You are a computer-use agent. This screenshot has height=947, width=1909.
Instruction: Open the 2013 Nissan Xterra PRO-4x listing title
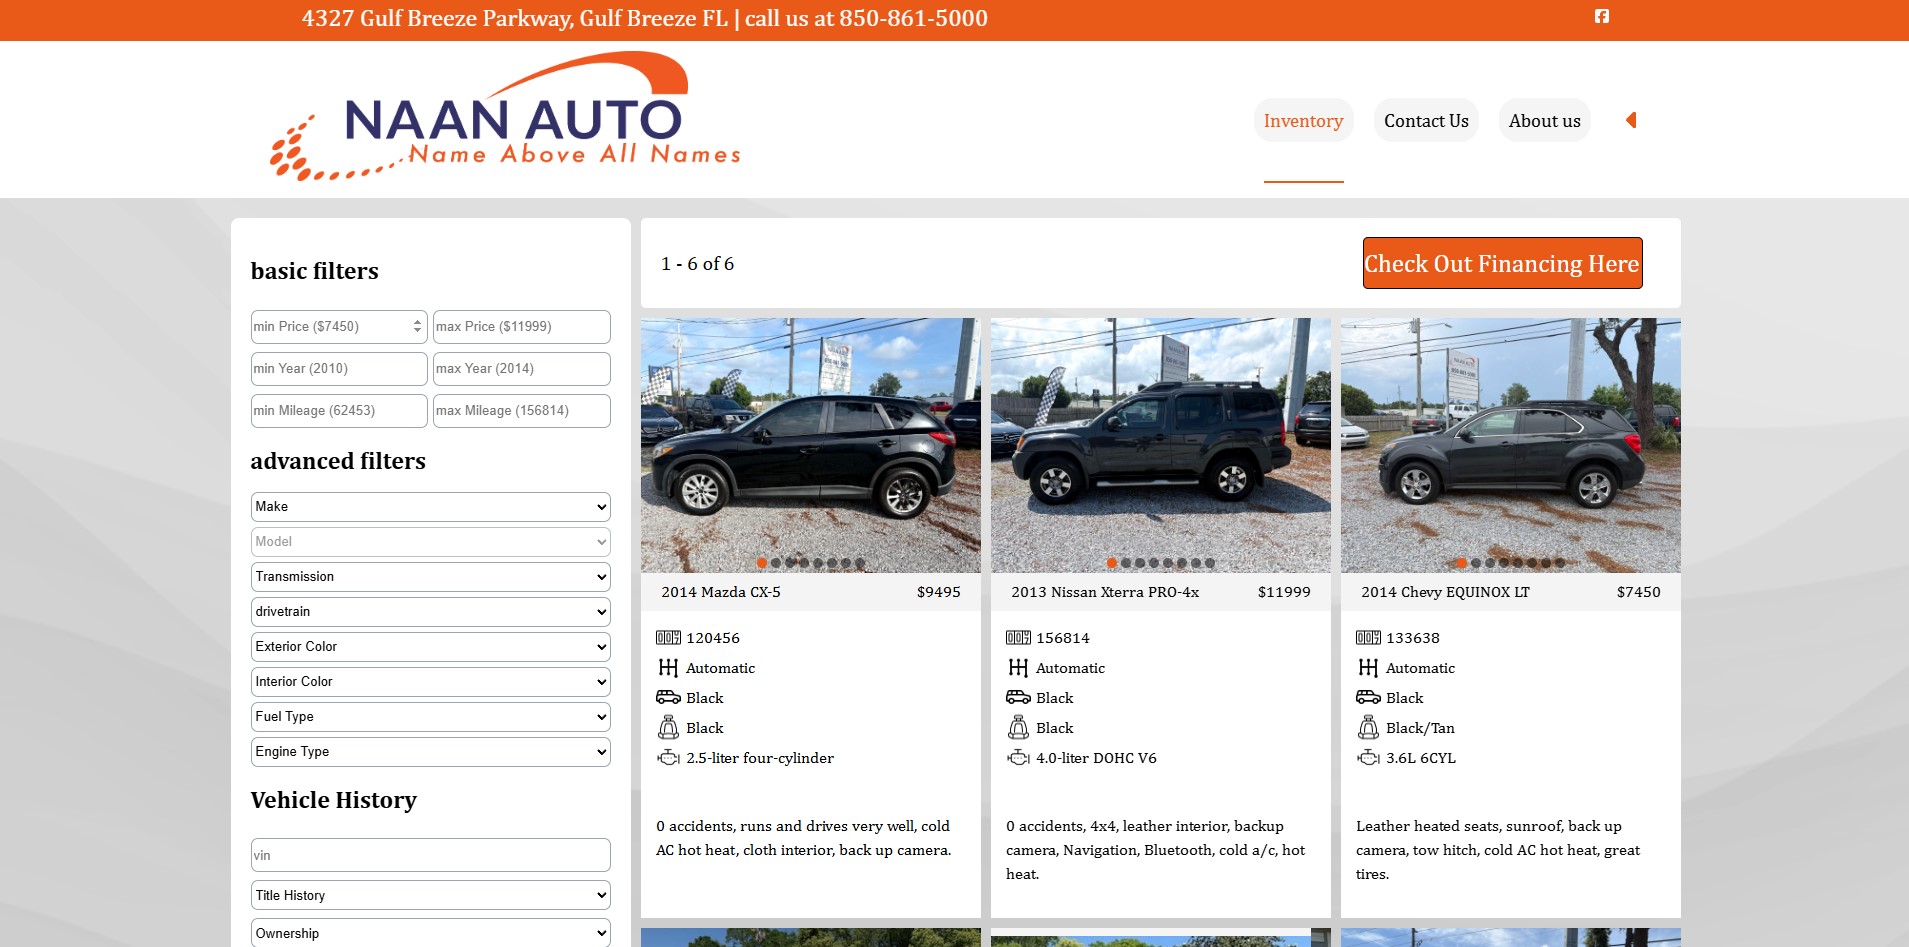1104,592
